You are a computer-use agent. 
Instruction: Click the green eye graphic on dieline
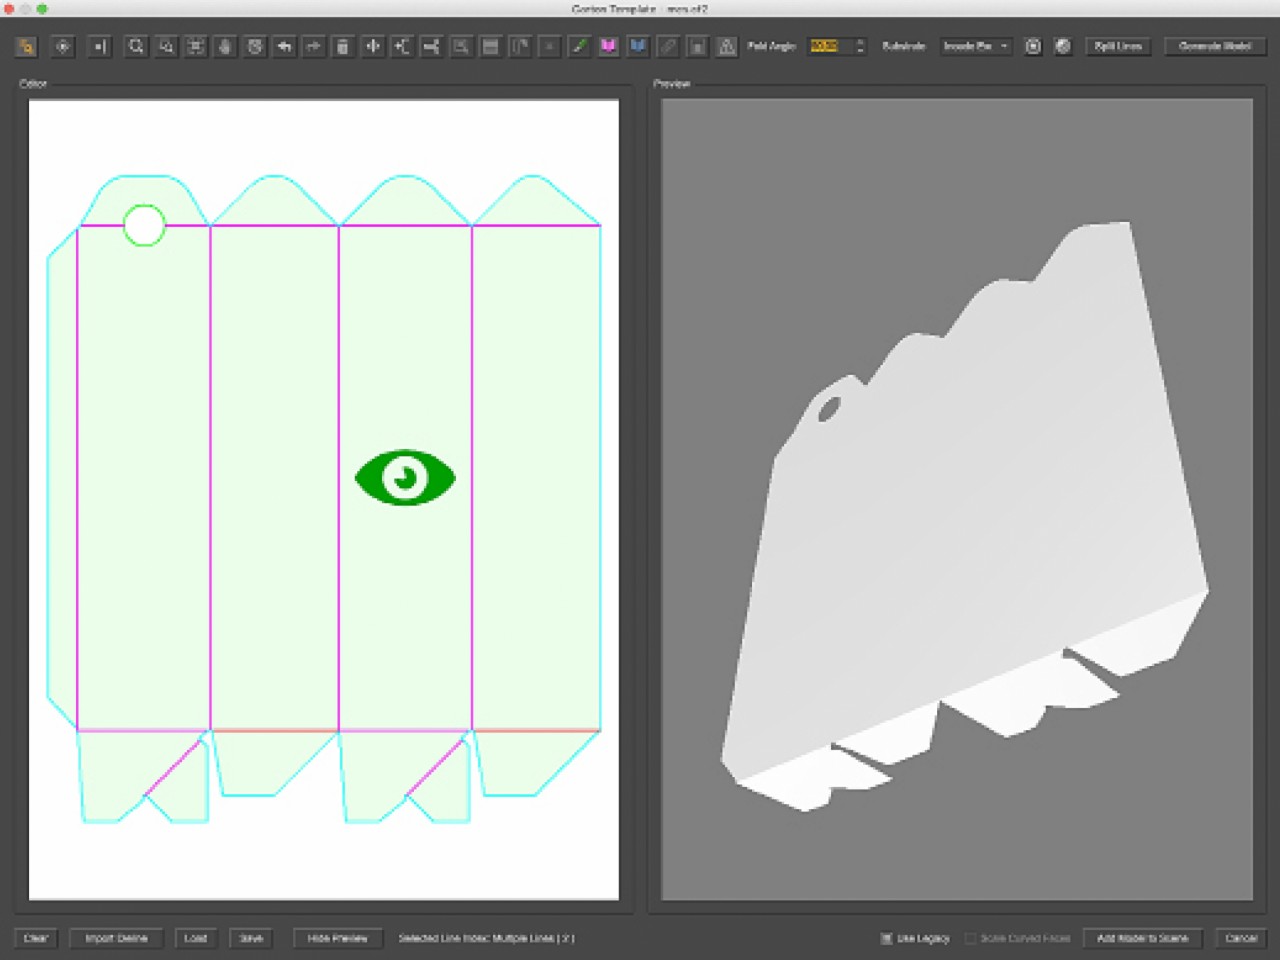[x=405, y=477]
